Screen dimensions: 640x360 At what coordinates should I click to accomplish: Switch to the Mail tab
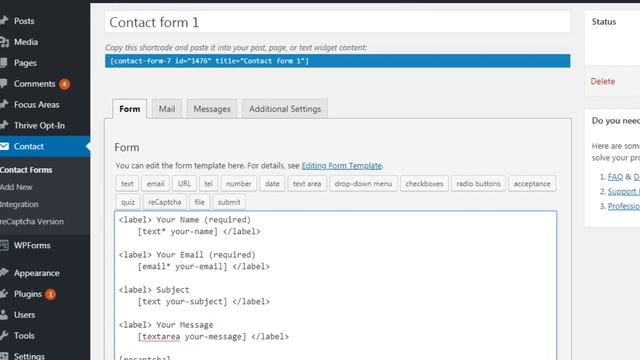tap(167, 109)
